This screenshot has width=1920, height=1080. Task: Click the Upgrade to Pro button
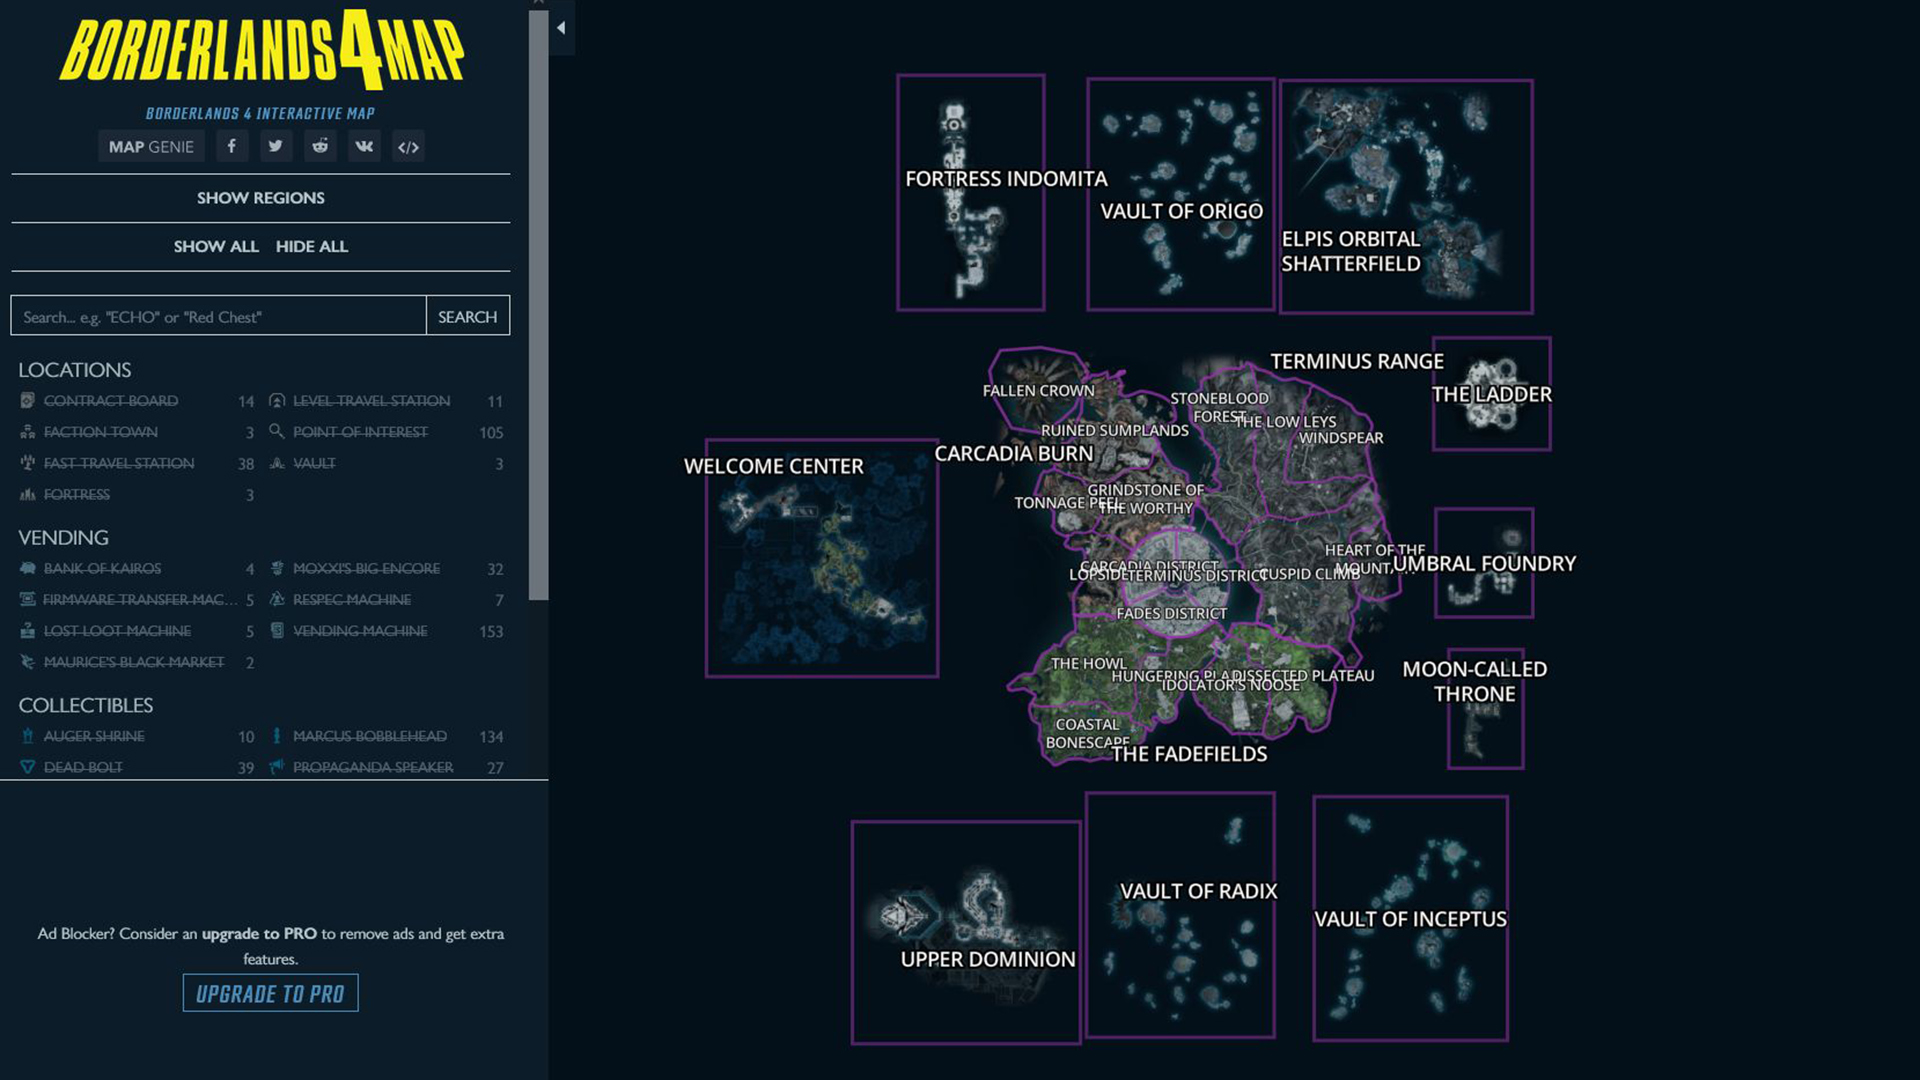click(270, 993)
